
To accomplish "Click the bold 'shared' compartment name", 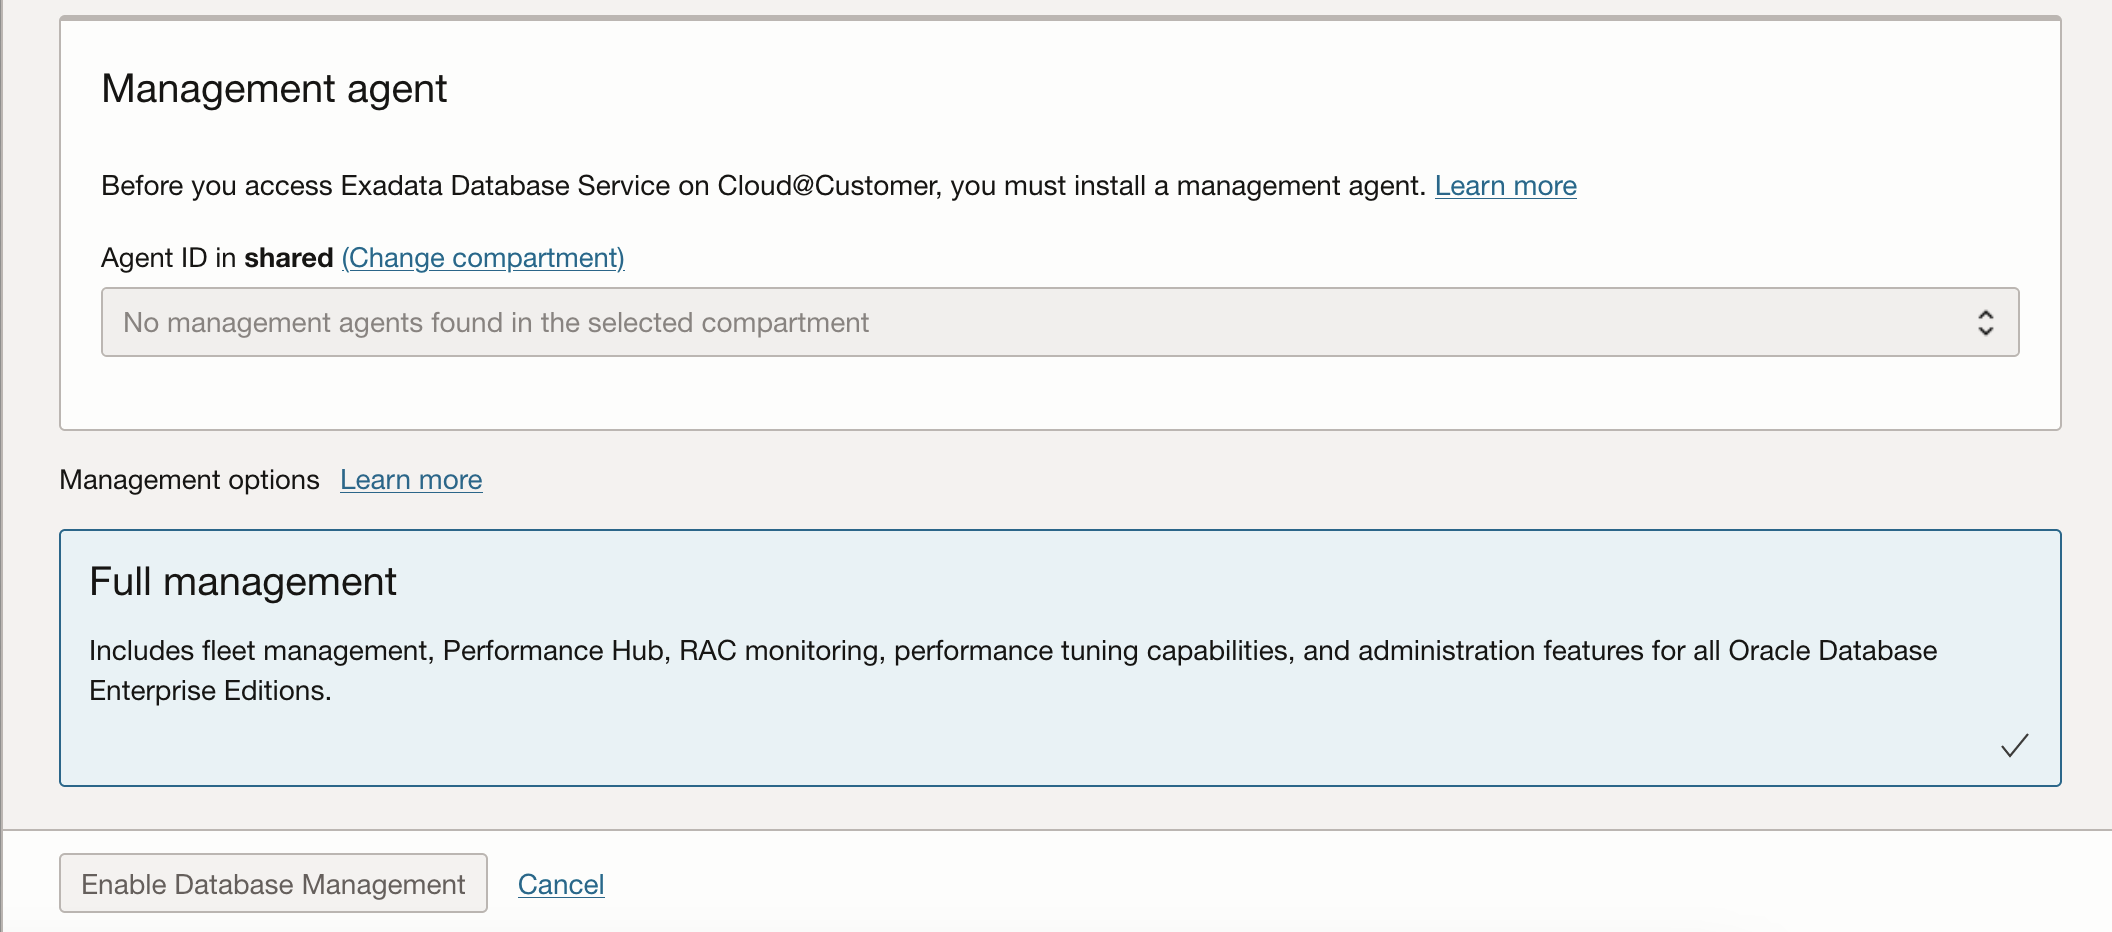I will [288, 258].
